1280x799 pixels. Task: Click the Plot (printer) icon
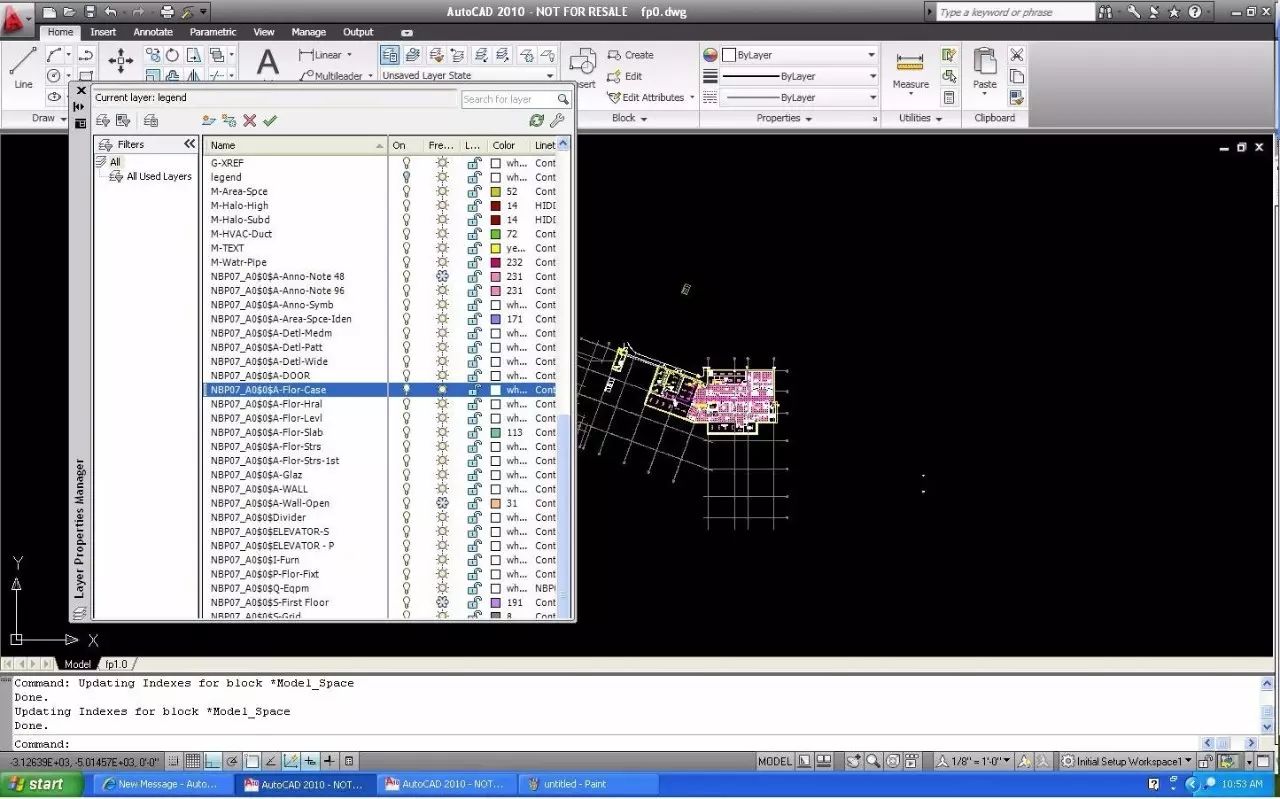click(167, 12)
